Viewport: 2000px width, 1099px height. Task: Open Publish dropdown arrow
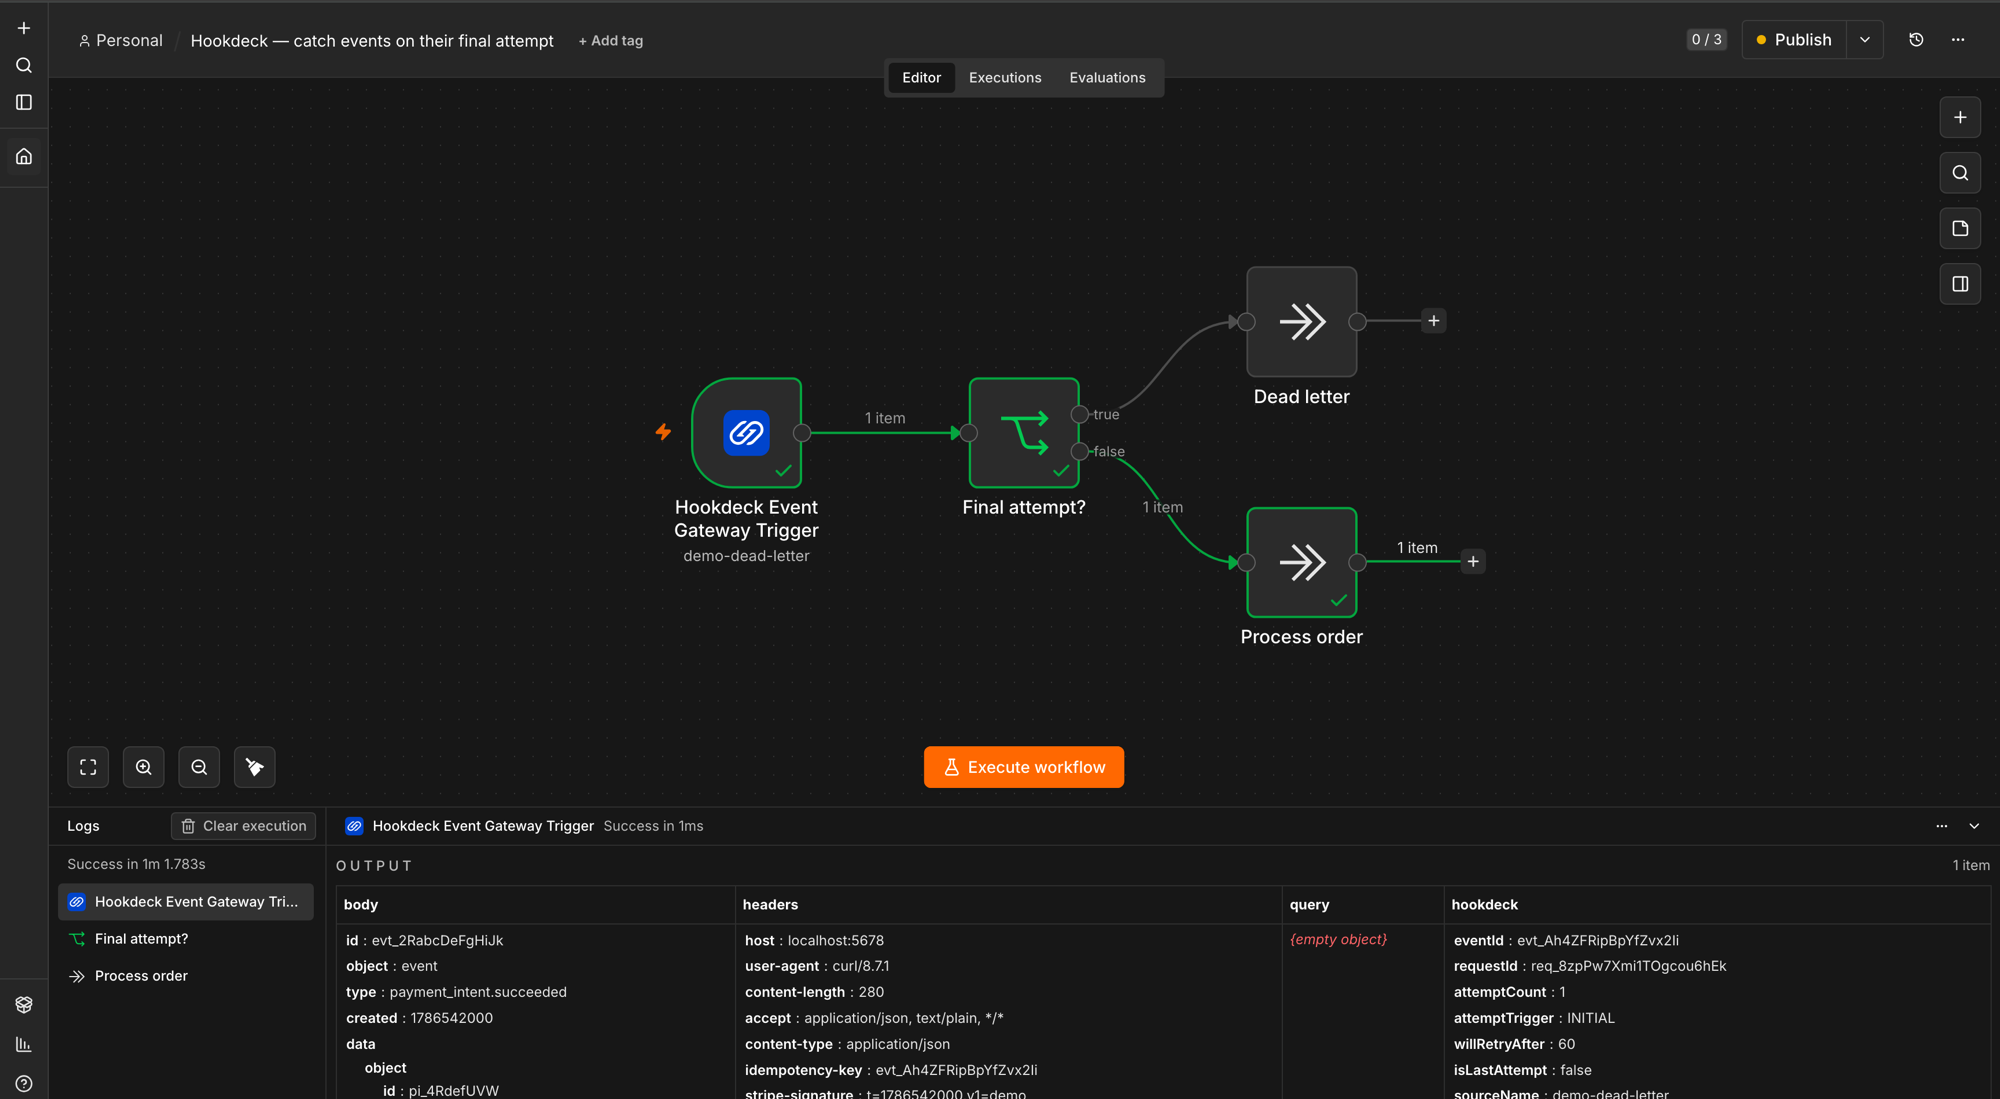click(1864, 40)
